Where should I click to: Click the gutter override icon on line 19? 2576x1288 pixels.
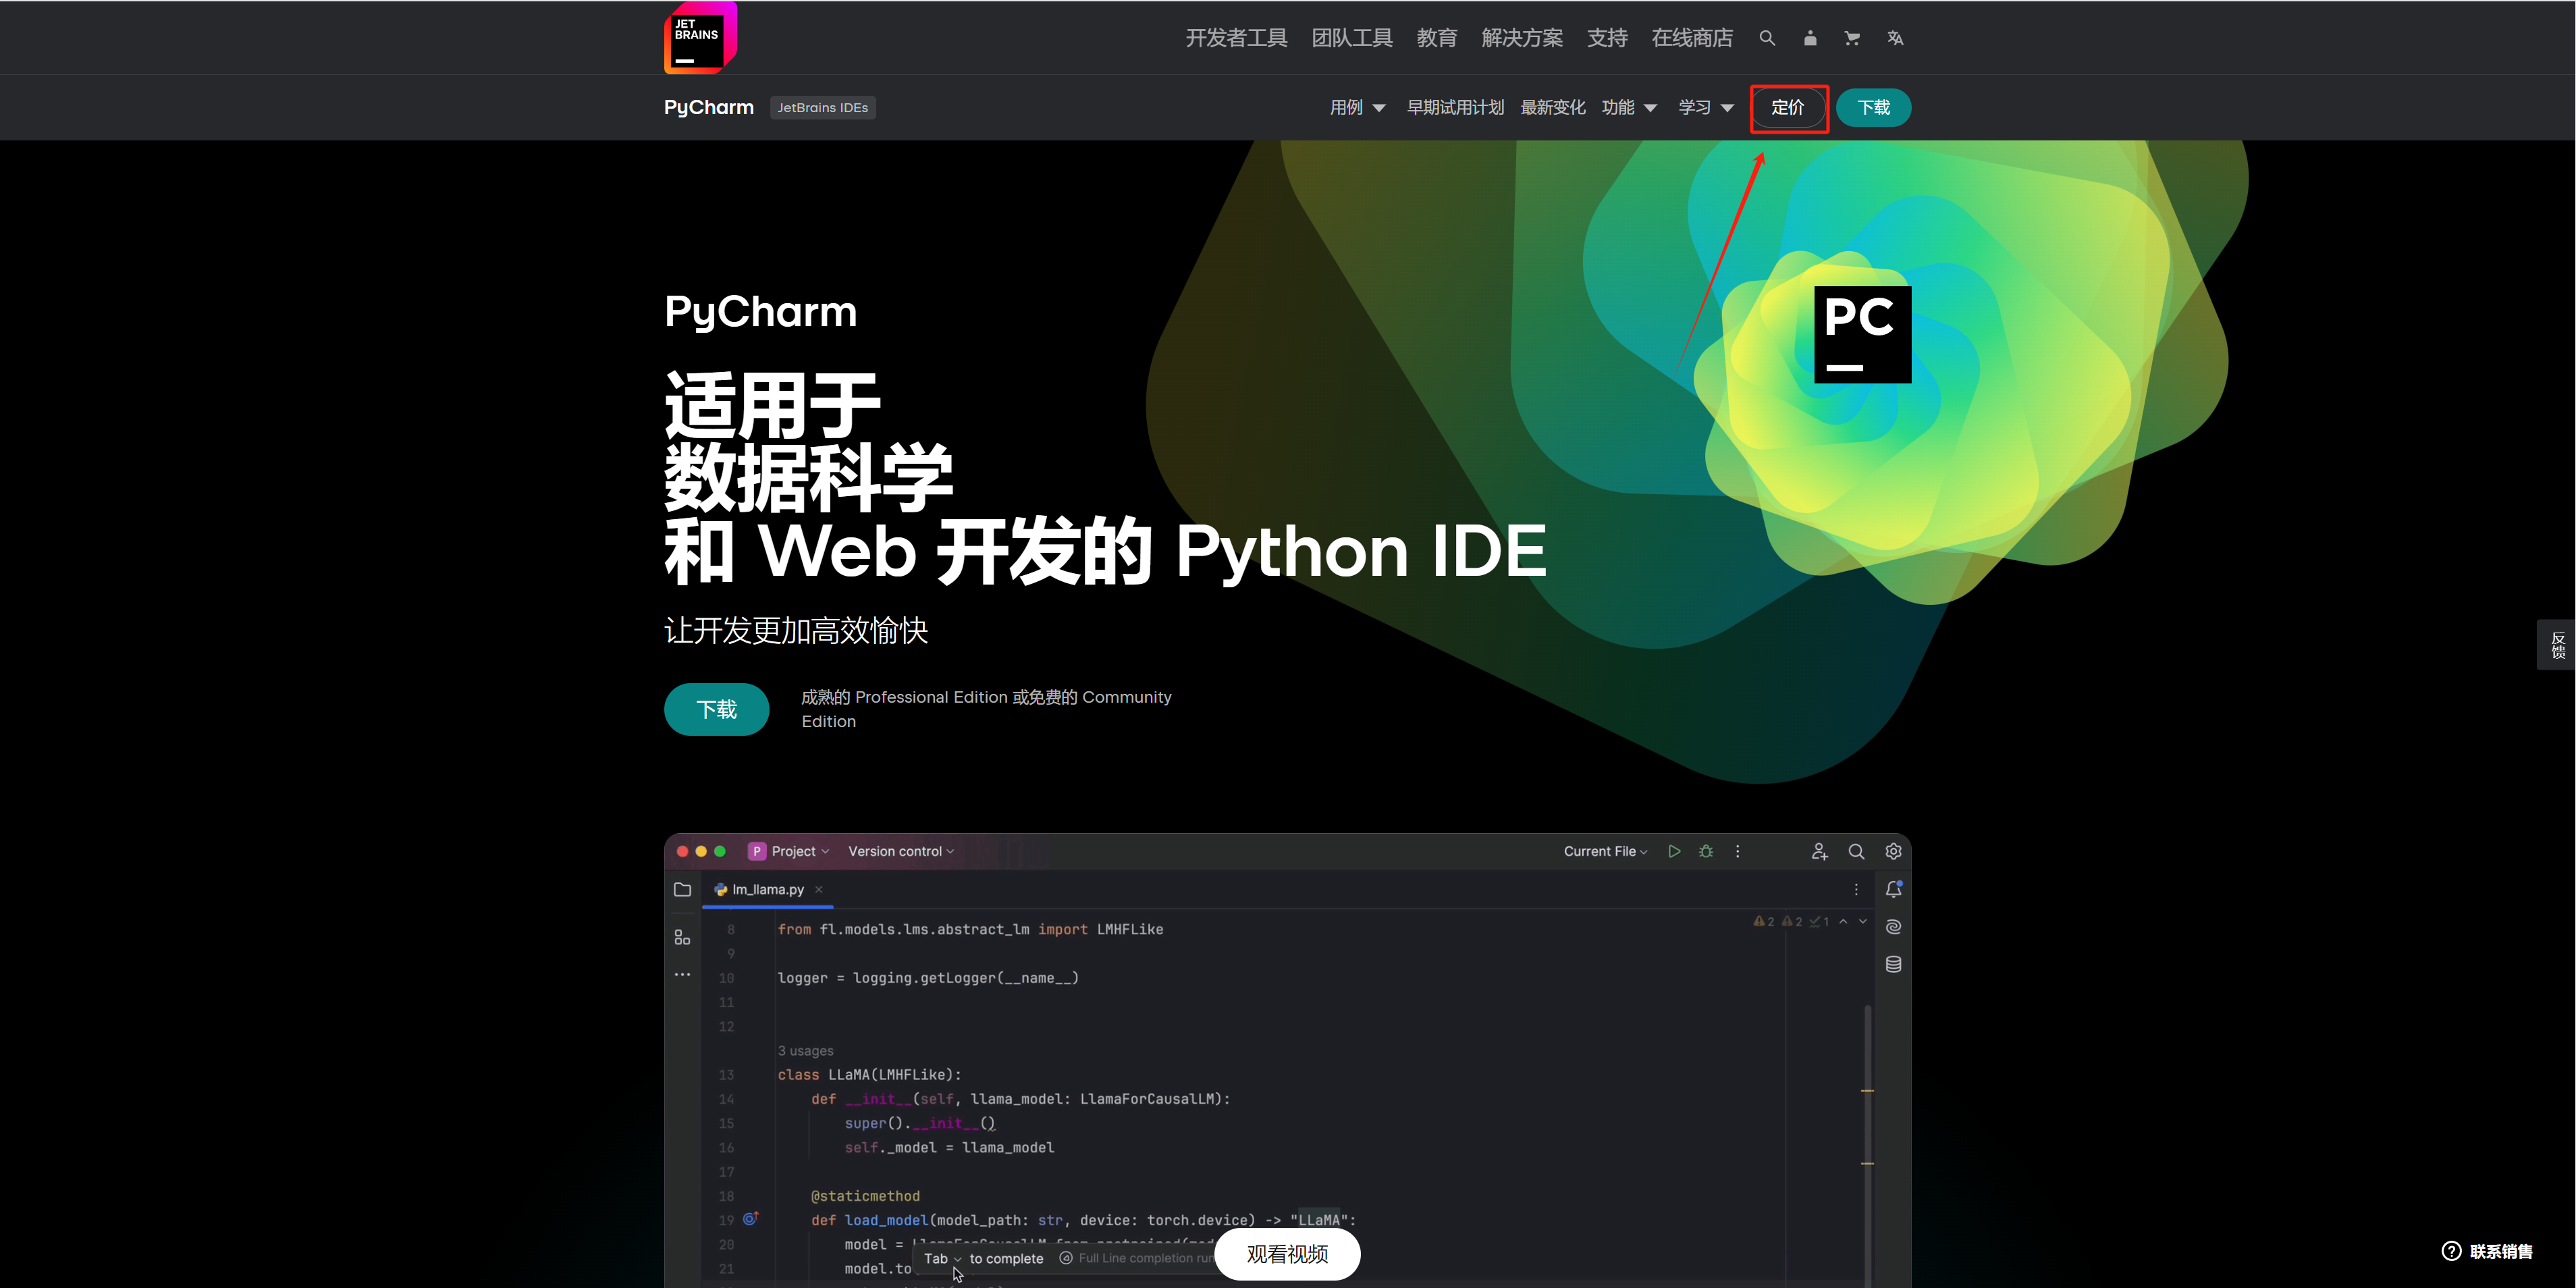751,1218
